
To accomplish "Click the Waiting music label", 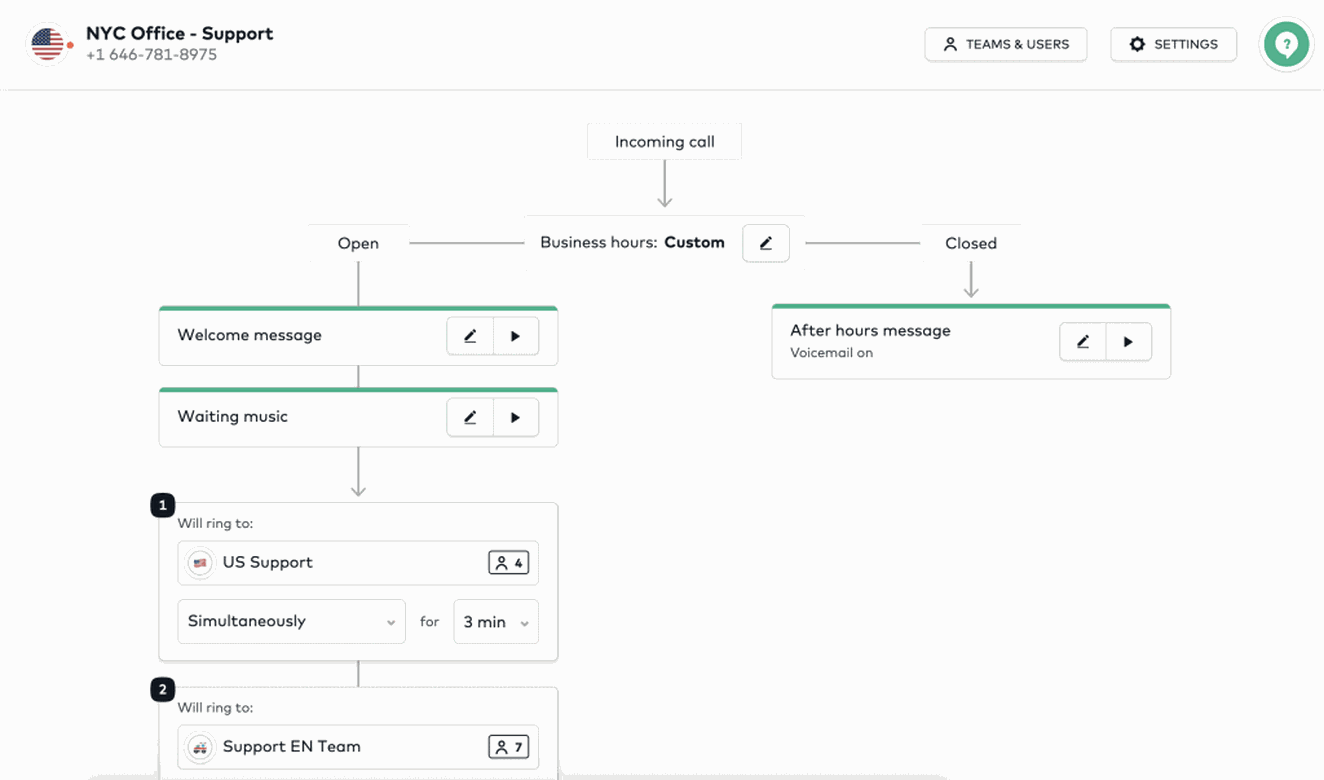I will [233, 417].
